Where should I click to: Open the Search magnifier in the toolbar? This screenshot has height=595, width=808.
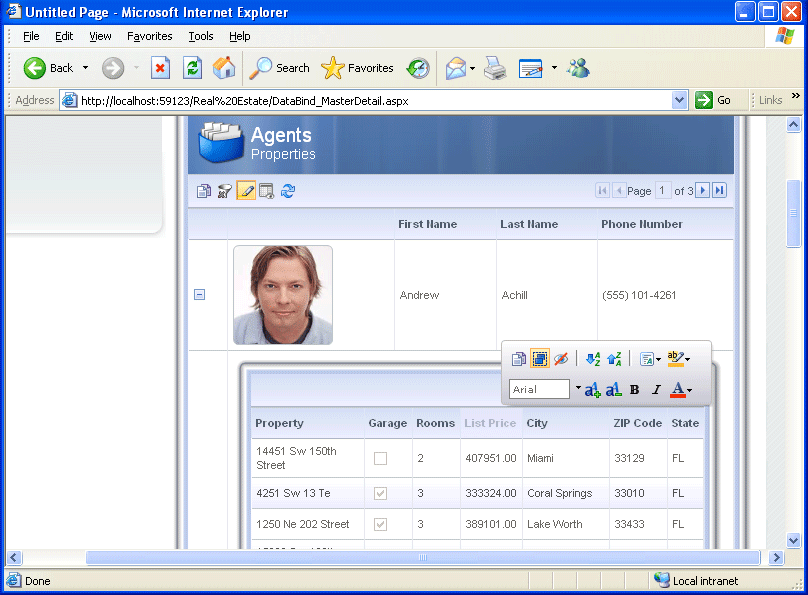coord(261,68)
